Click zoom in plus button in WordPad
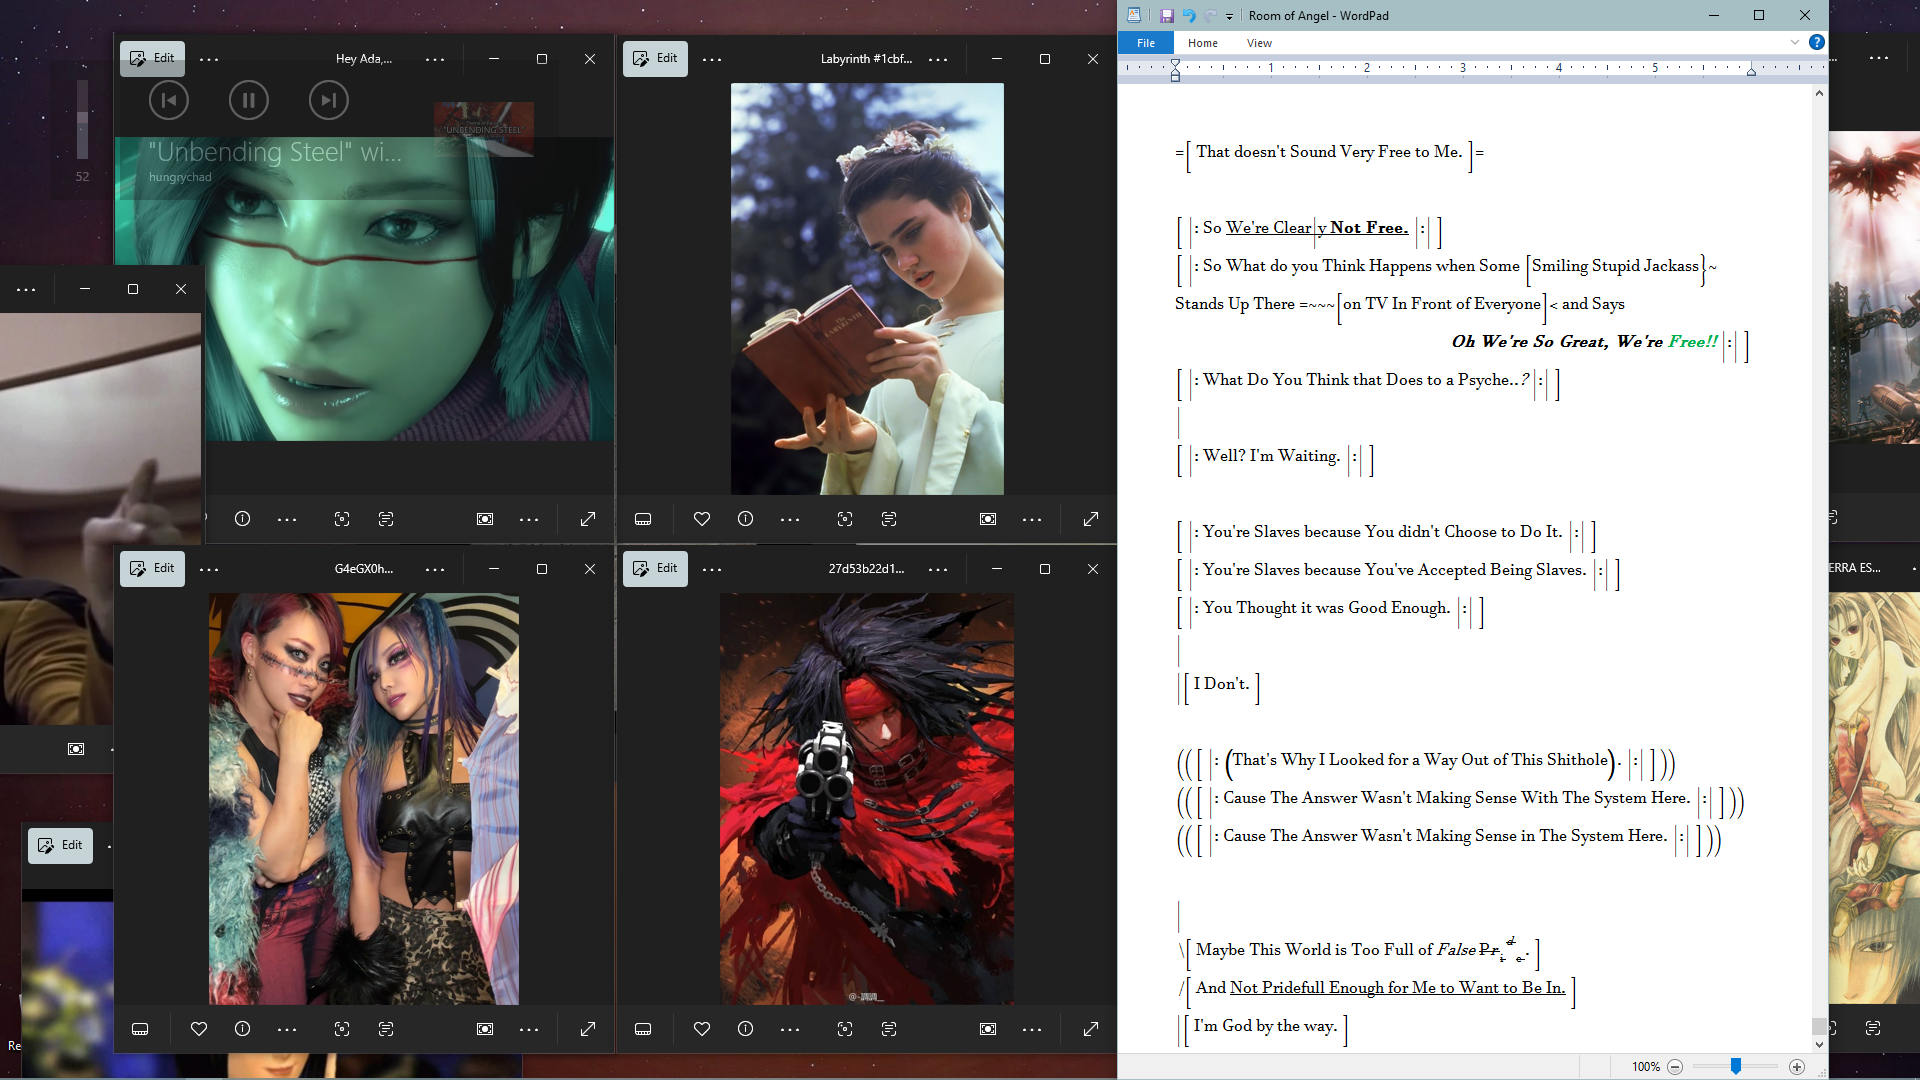 [1797, 1067]
